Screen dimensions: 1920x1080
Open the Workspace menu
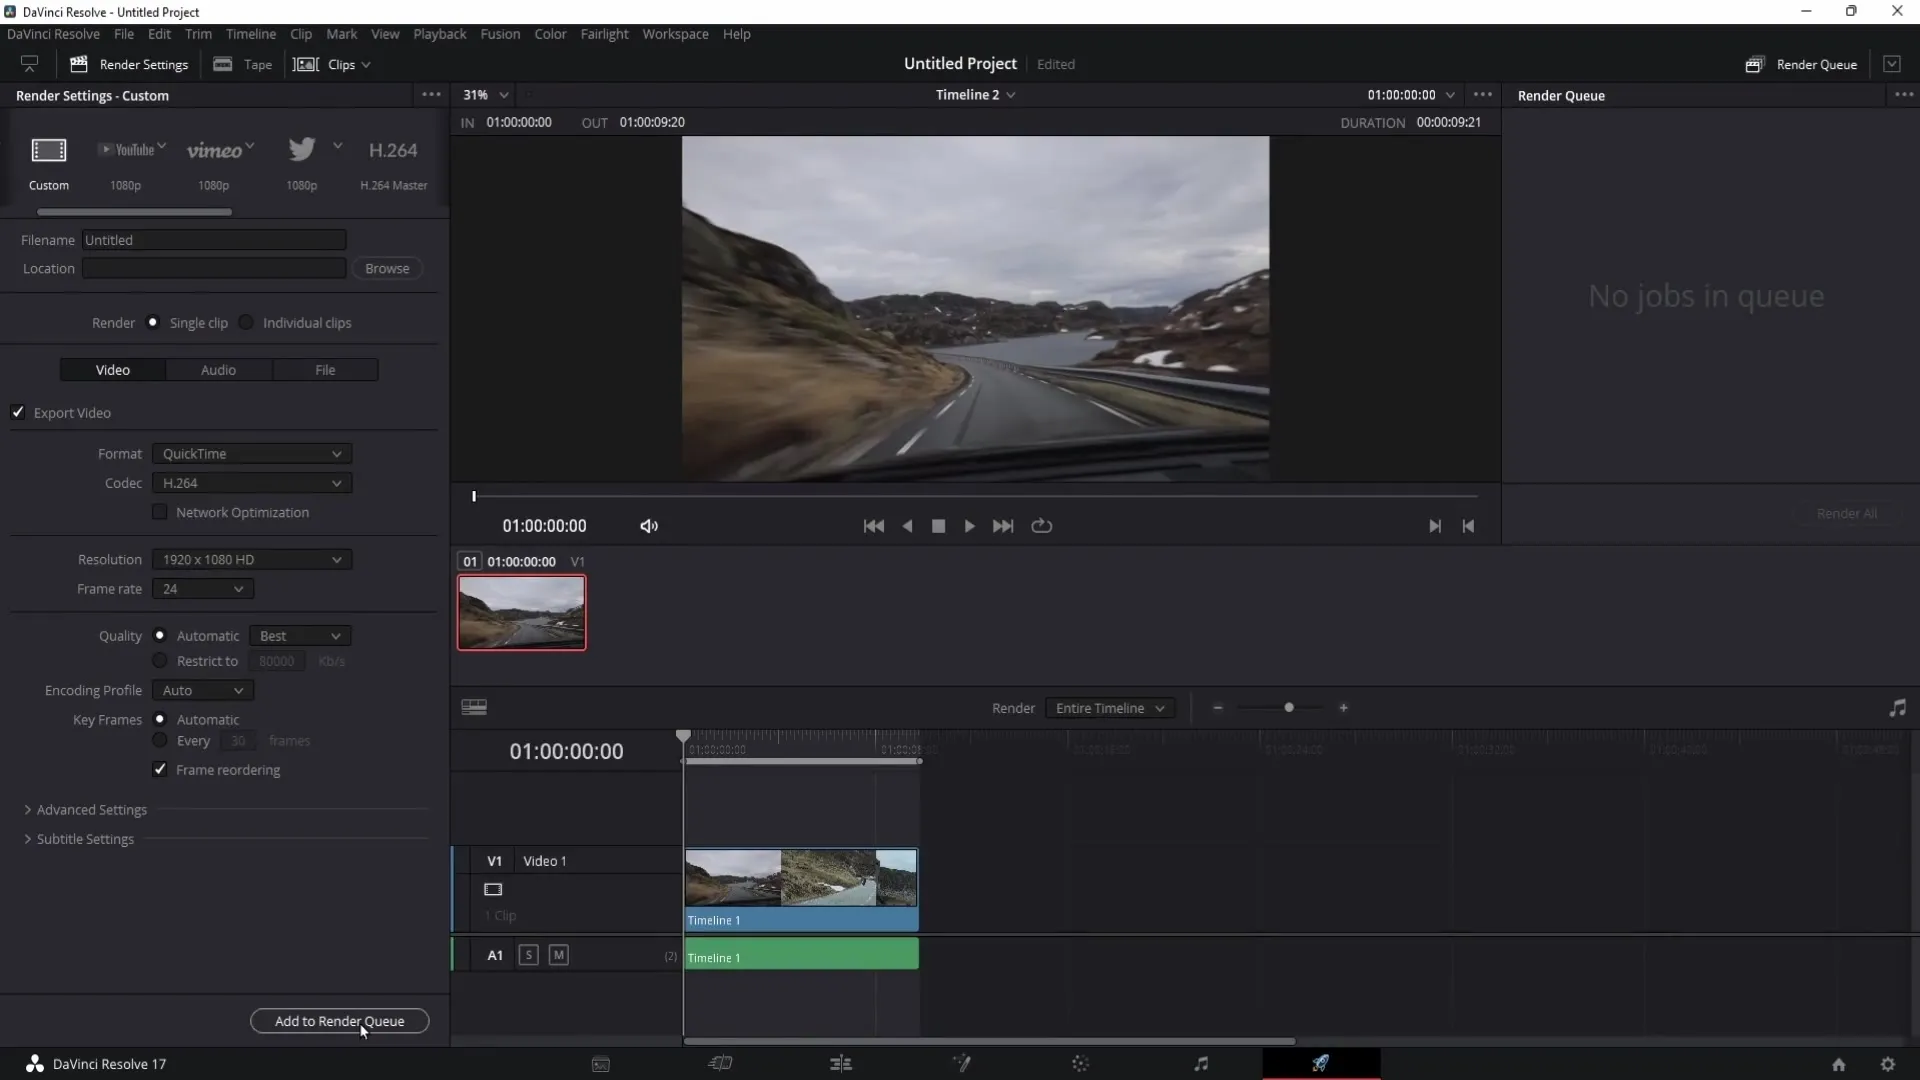[x=675, y=34]
